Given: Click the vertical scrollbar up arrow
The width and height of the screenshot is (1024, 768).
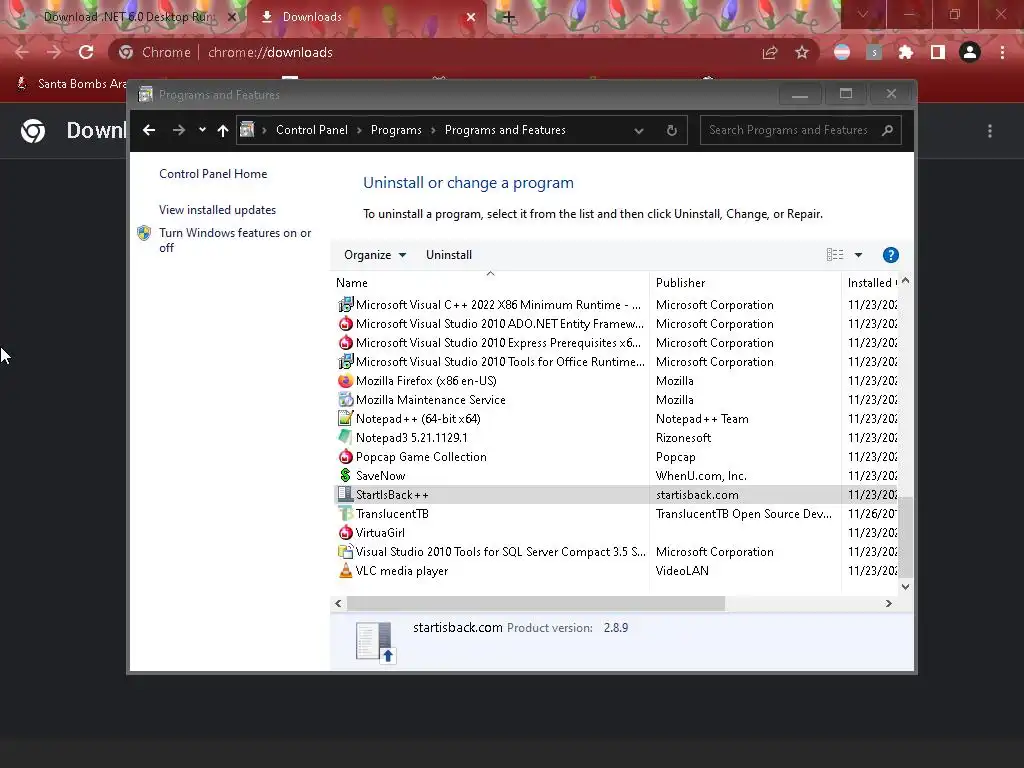Looking at the screenshot, I should 905,280.
